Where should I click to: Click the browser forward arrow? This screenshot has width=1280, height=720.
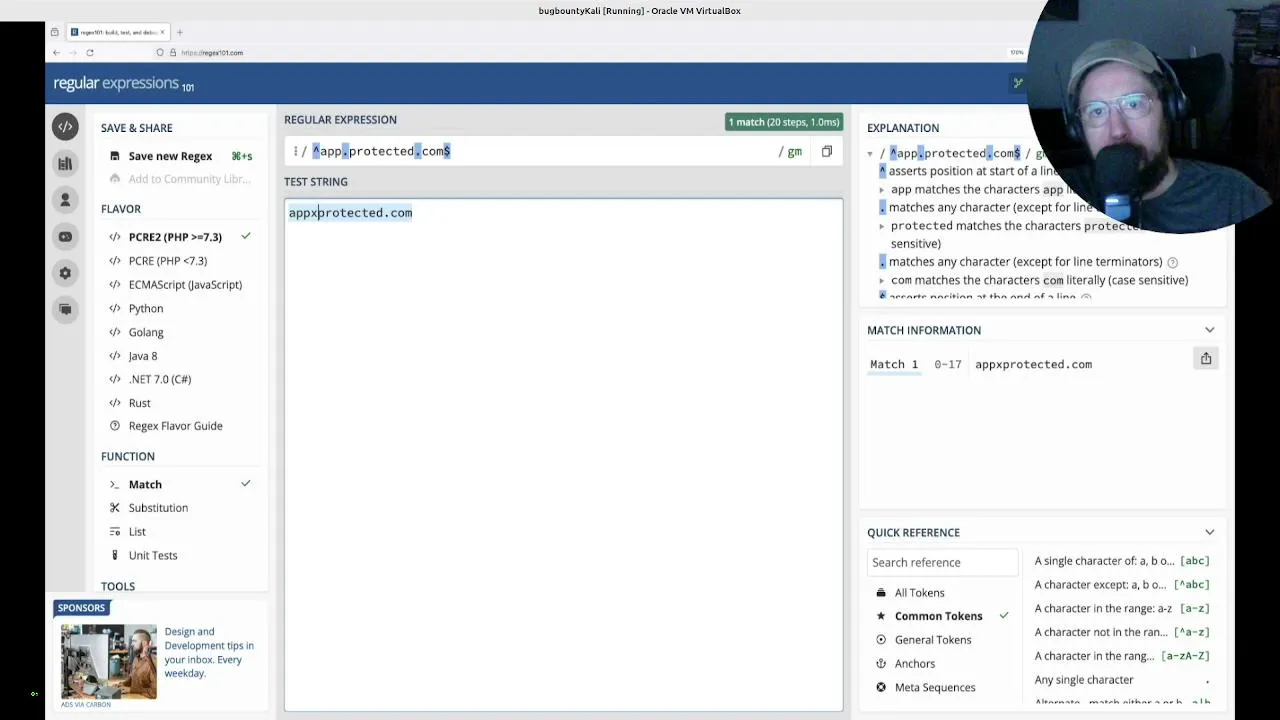tap(73, 52)
